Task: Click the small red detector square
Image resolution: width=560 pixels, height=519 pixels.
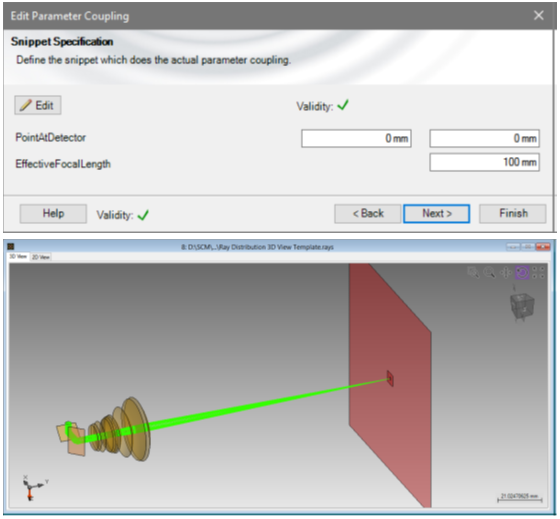Action: 390,378
